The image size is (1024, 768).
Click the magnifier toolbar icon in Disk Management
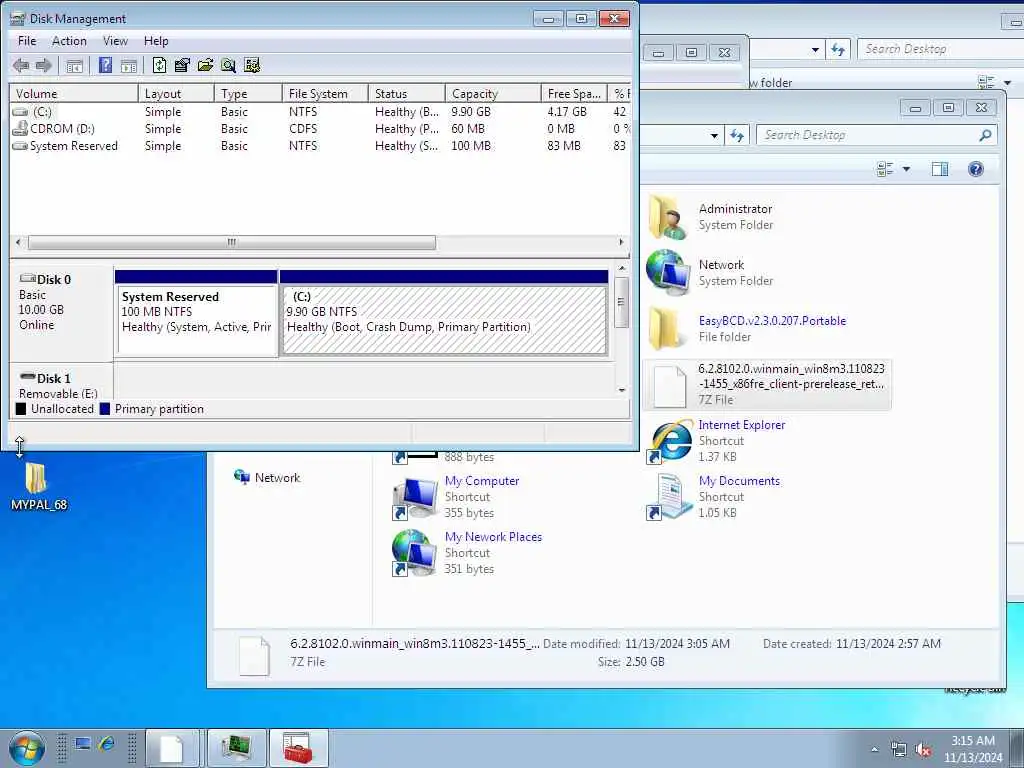[x=228, y=65]
